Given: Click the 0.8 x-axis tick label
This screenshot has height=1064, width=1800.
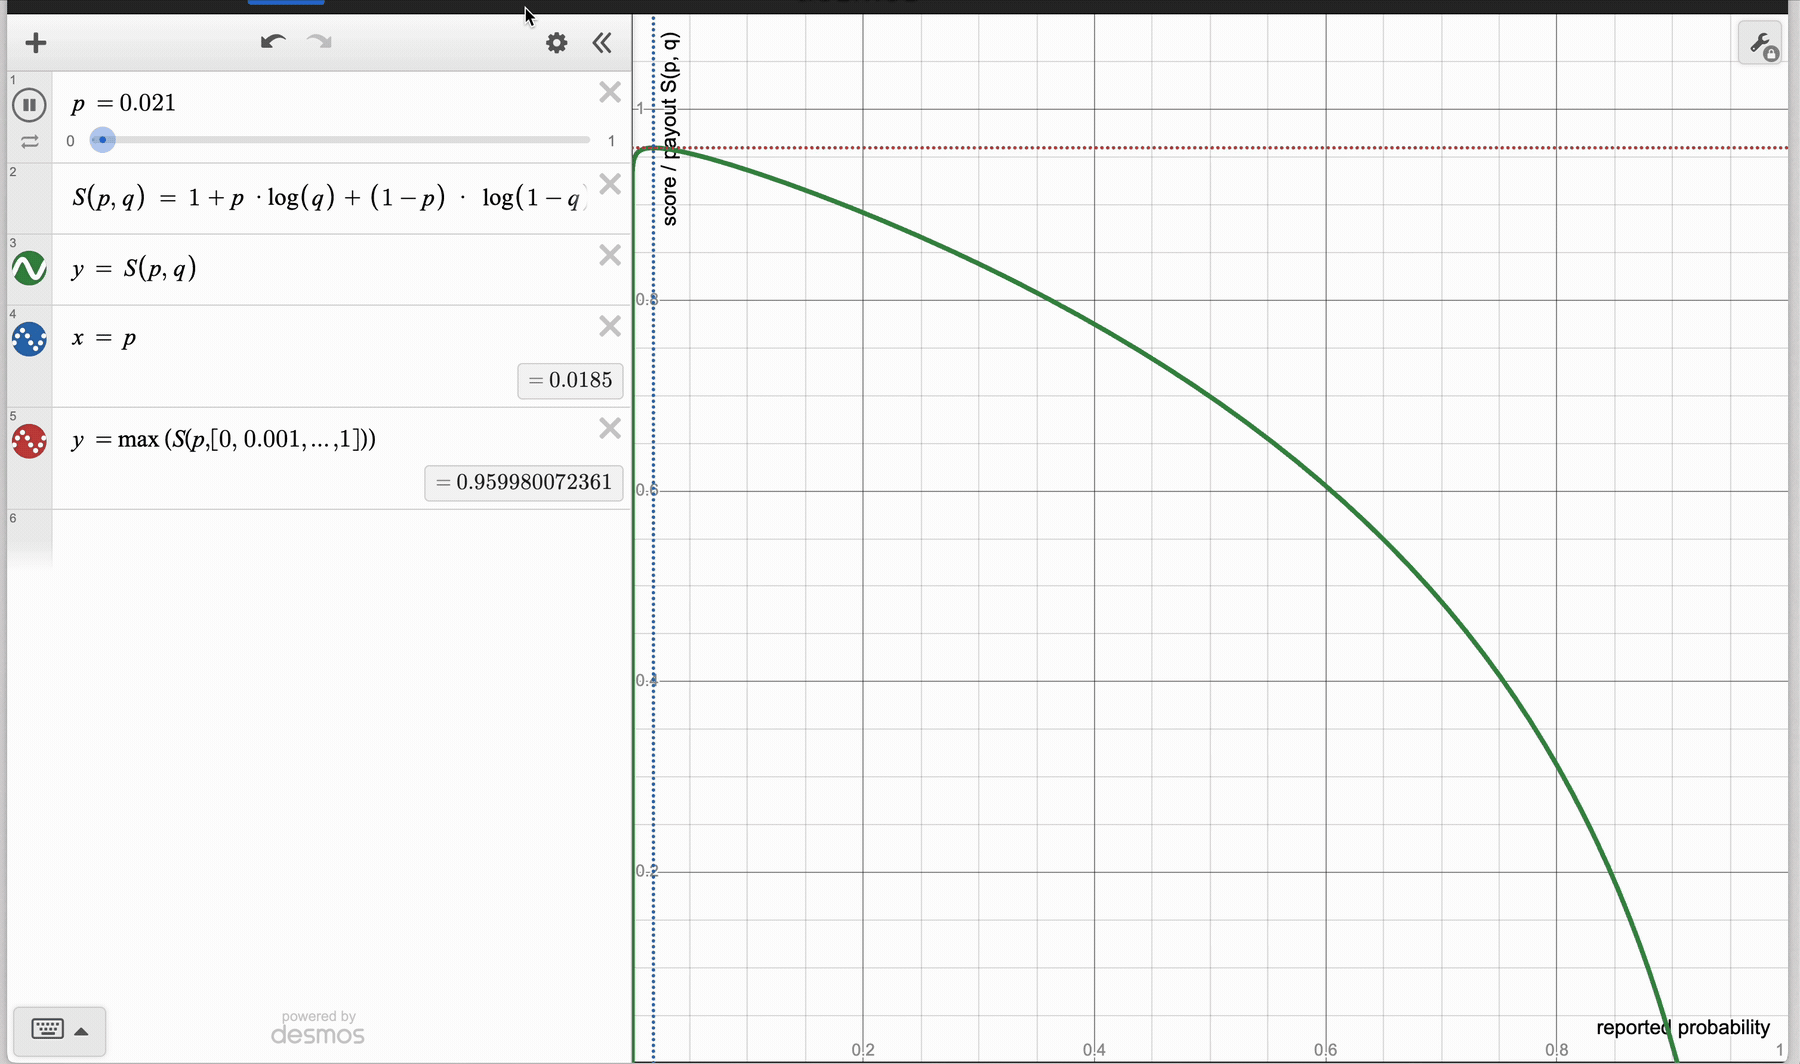Looking at the screenshot, I should click(1556, 1050).
